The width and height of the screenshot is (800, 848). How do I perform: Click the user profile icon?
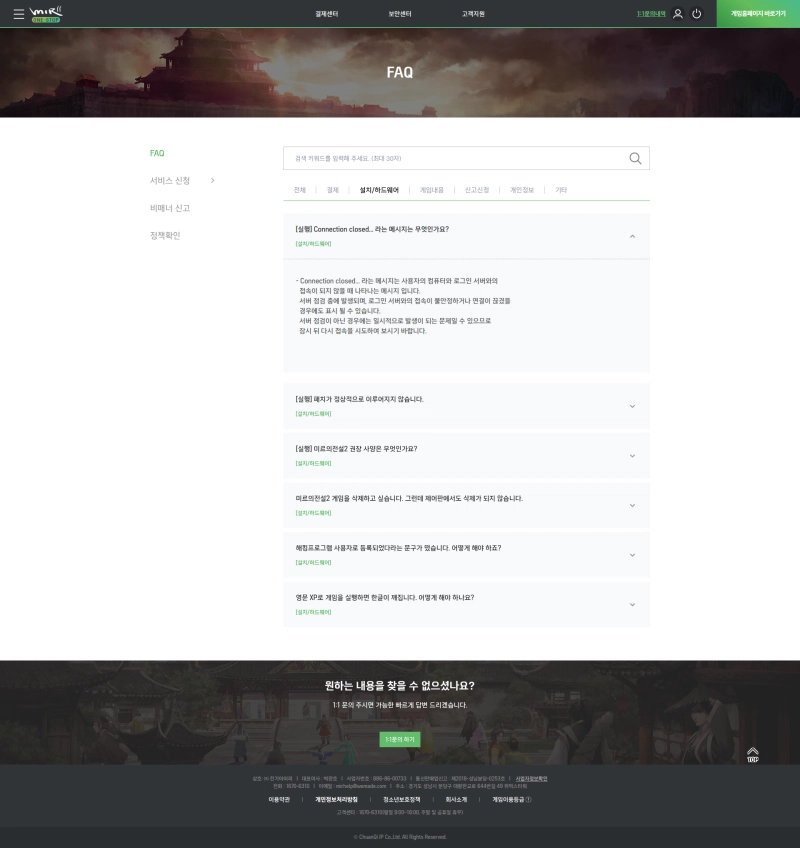click(x=678, y=14)
